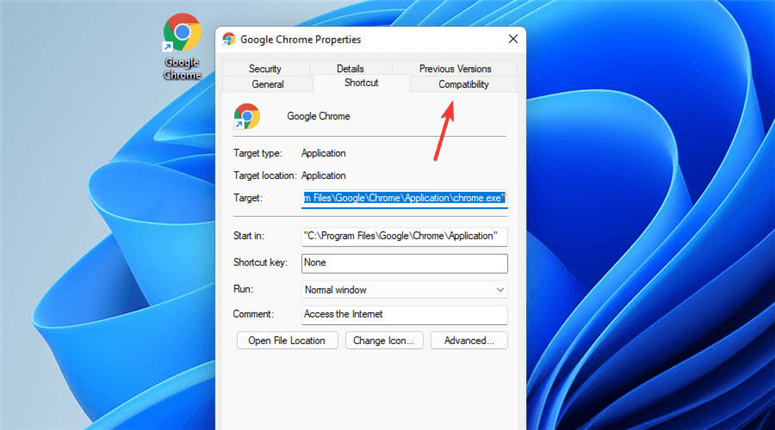
Task: Select the Google Chrome desktop shortcut icon
Action: click(182, 46)
